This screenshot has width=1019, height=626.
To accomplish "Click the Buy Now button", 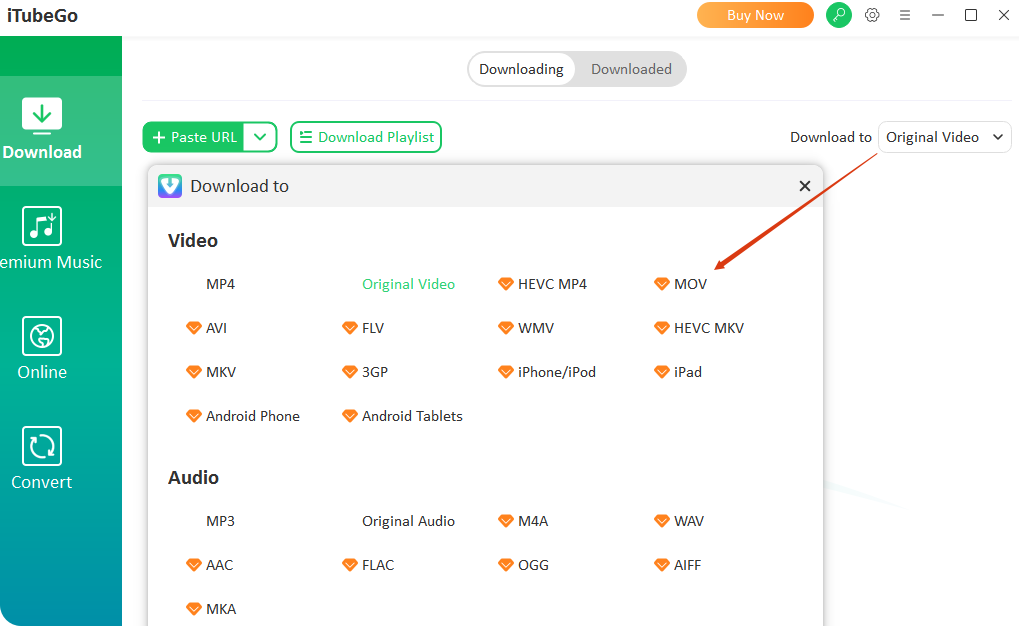I will pyautogui.click(x=755, y=15).
